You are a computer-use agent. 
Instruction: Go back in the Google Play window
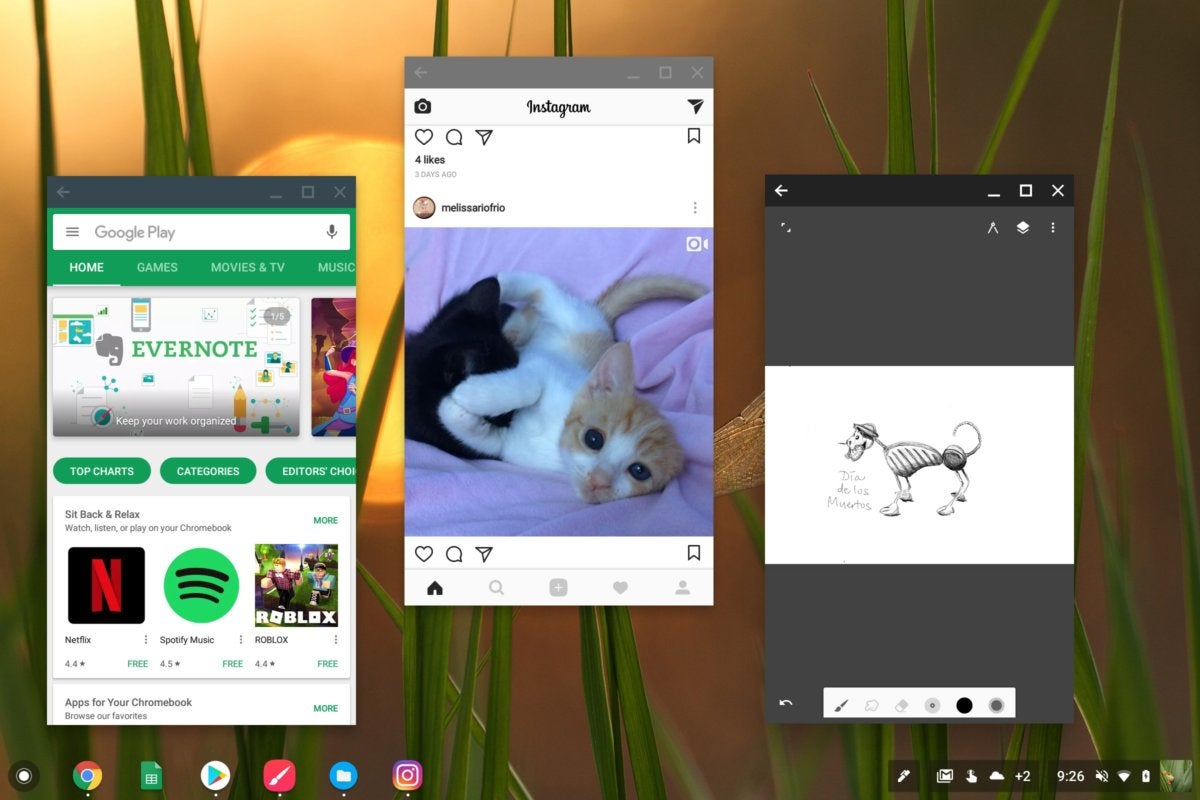(x=64, y=192)
